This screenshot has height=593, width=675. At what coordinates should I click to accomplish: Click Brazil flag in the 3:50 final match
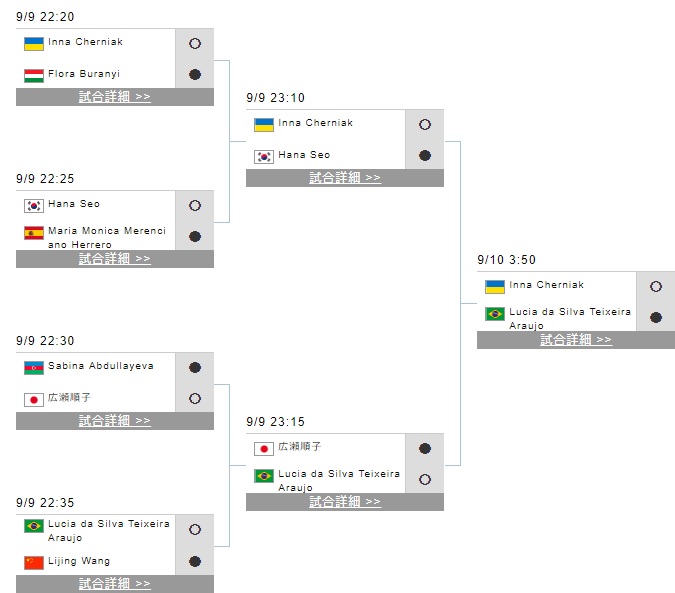(495, 314)
